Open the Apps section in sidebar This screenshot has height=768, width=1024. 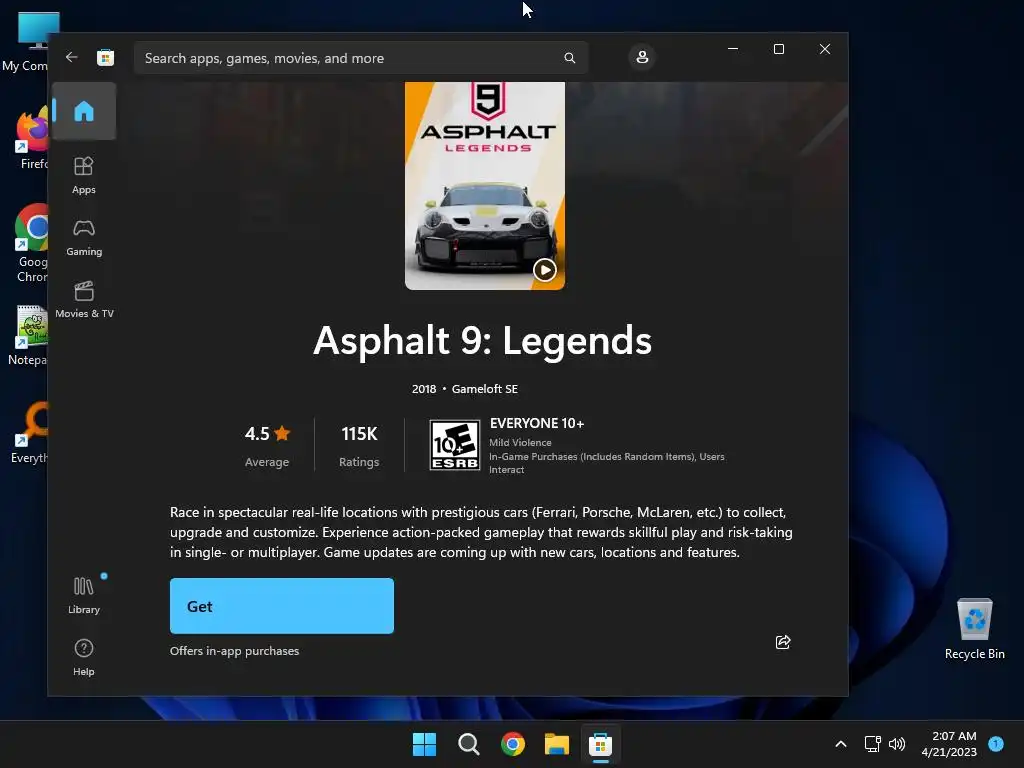pos(84,175)
